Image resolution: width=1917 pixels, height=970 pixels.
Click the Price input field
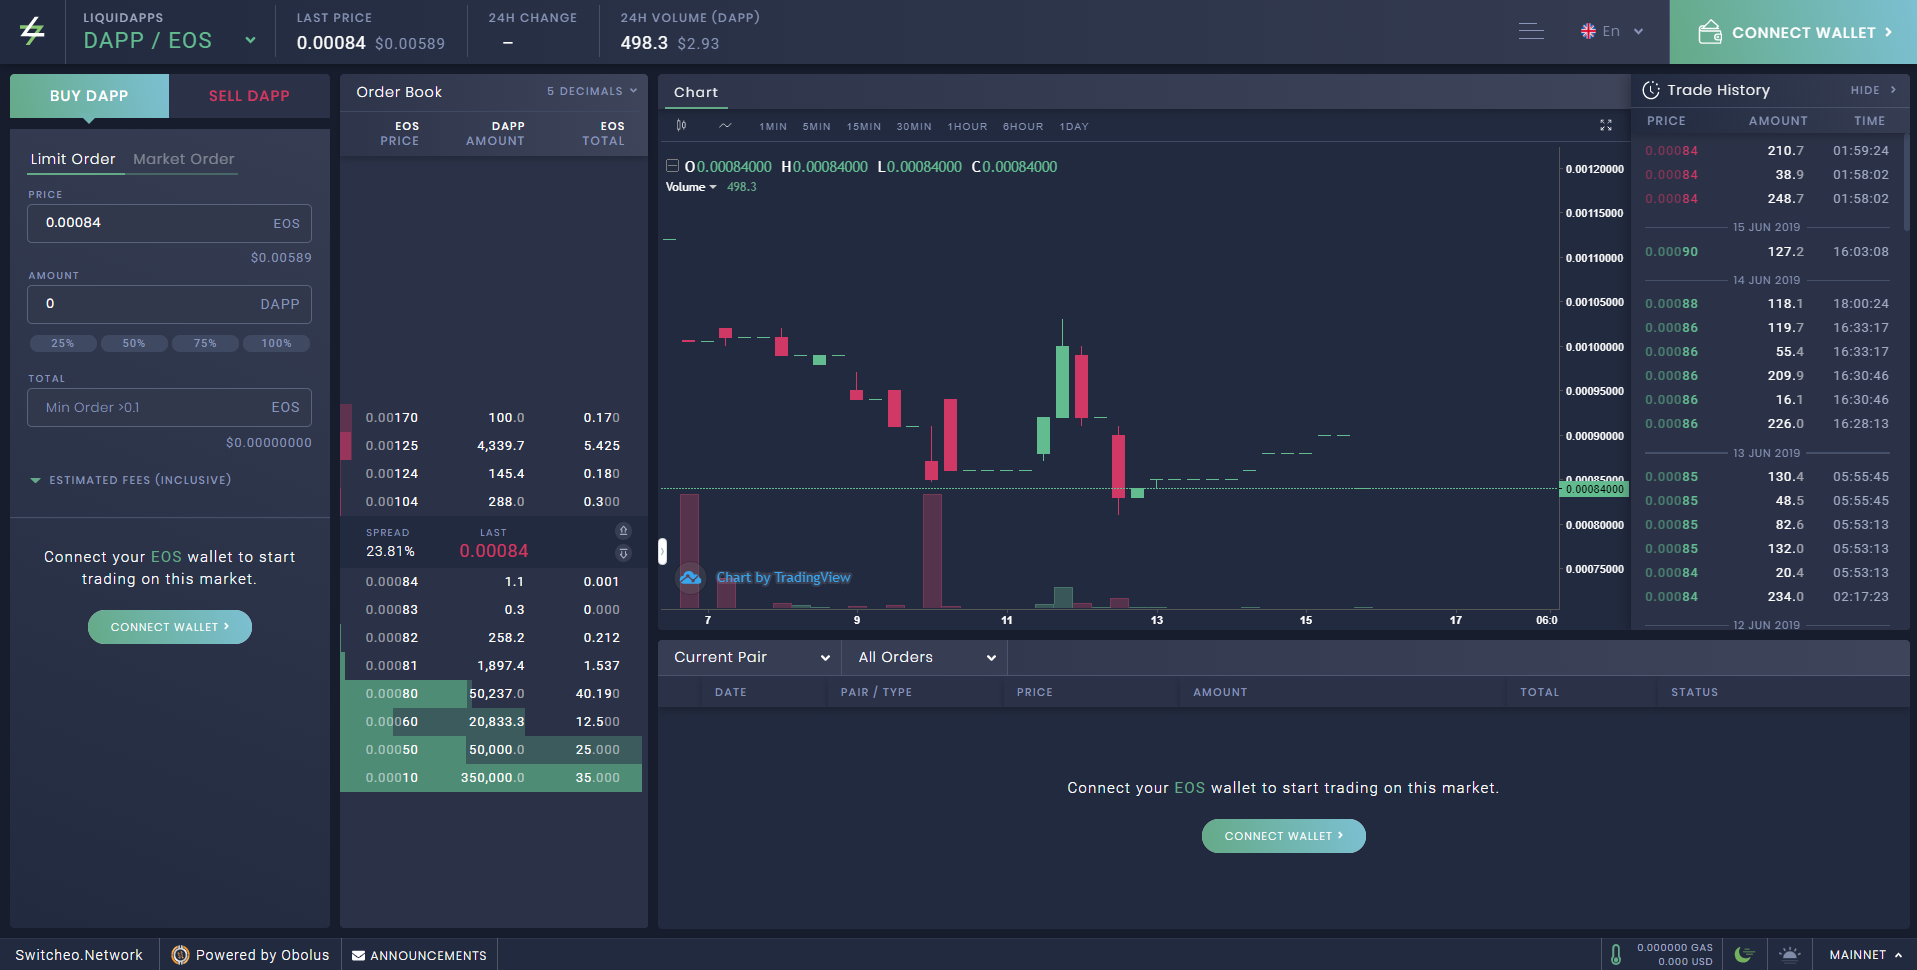(x=169, y=223)
